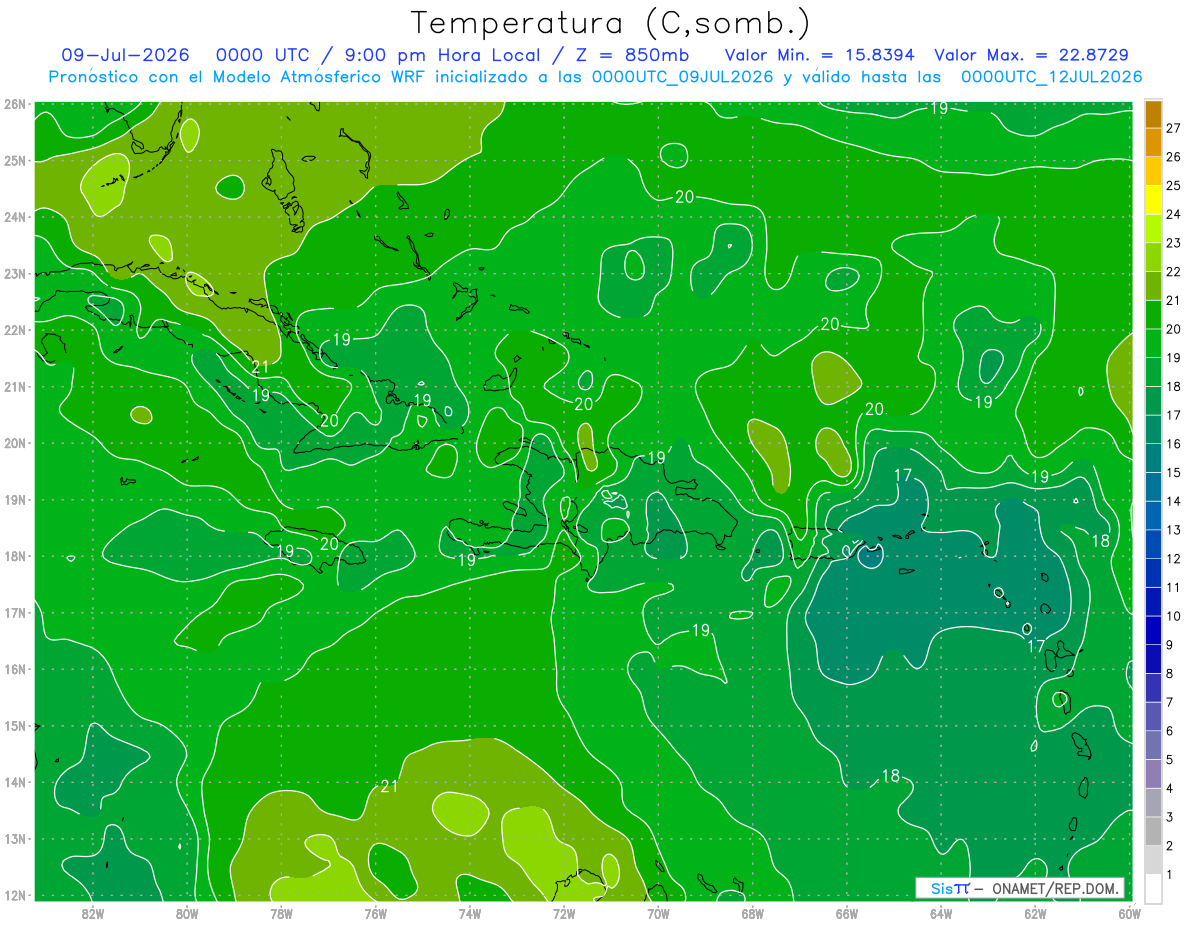Select the "21N" latitude label
Viewport: 1200px width, 927px height.
point(14,386)
